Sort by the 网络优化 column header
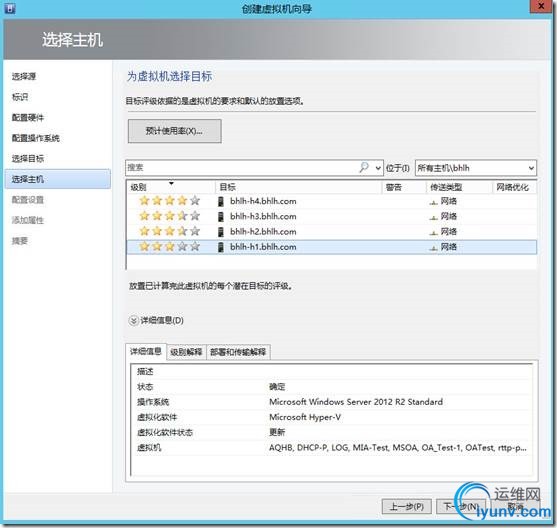The height and width of the screenshot is (528, 557). 514,187
